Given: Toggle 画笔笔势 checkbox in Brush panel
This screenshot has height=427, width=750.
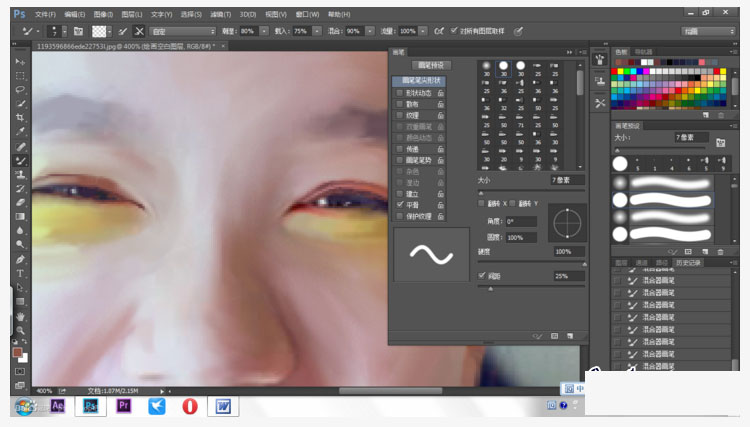Looking at the screenshot, I should click(399, 160).
